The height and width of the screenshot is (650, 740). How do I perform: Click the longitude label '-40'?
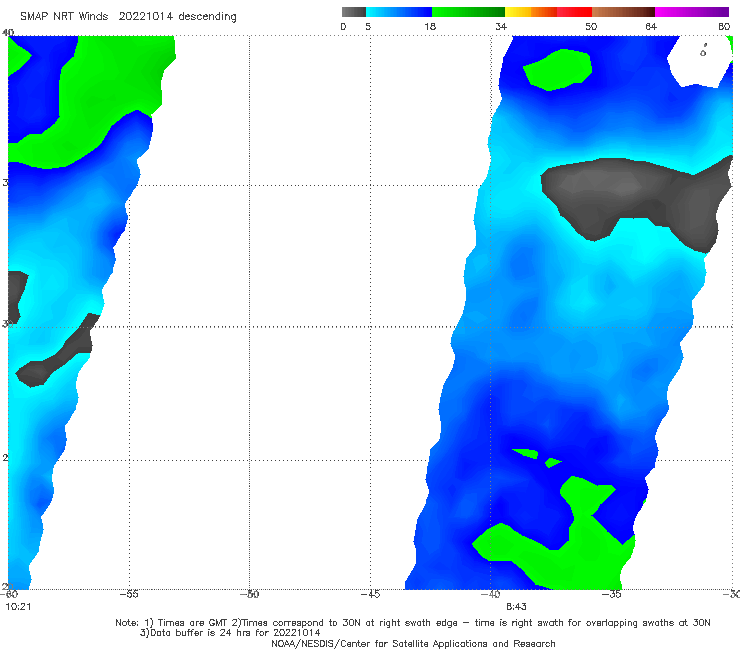(491, 594)
